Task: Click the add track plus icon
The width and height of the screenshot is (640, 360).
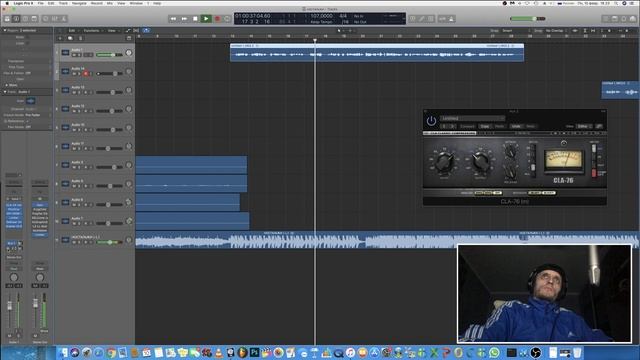Action: pos(60,38)
